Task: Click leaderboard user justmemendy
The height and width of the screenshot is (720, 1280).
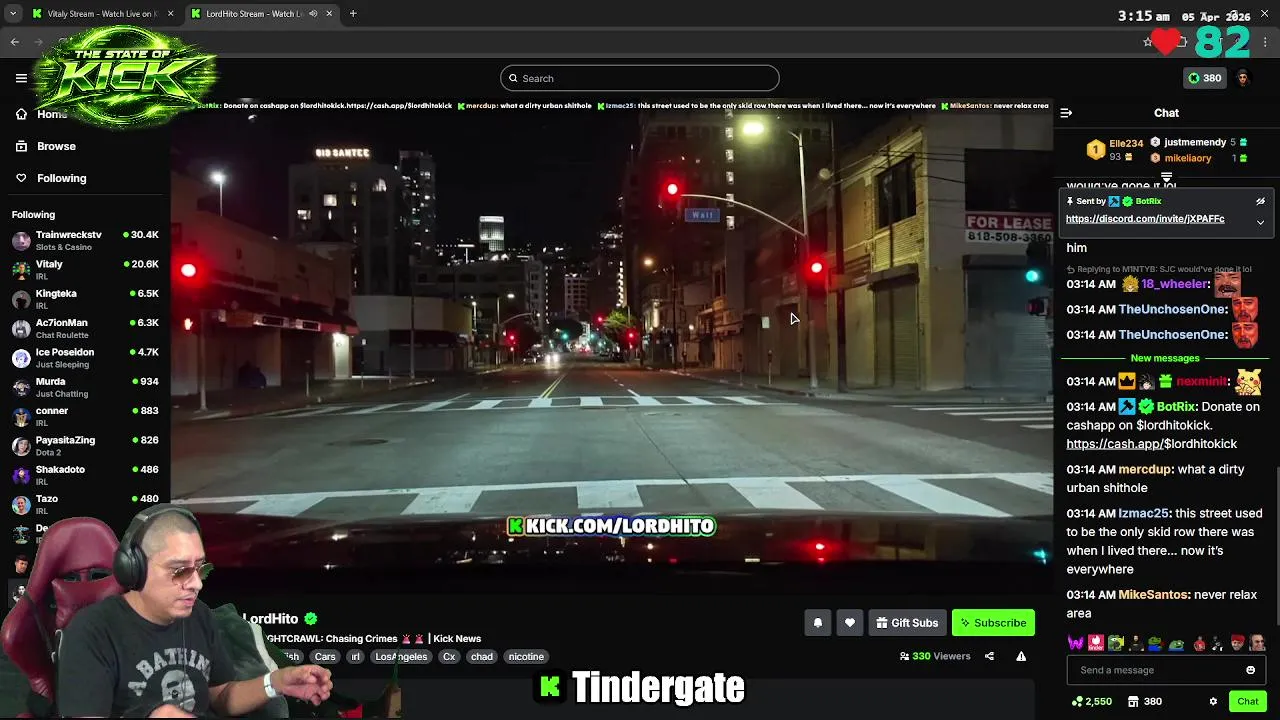Action: (1195, 143)
